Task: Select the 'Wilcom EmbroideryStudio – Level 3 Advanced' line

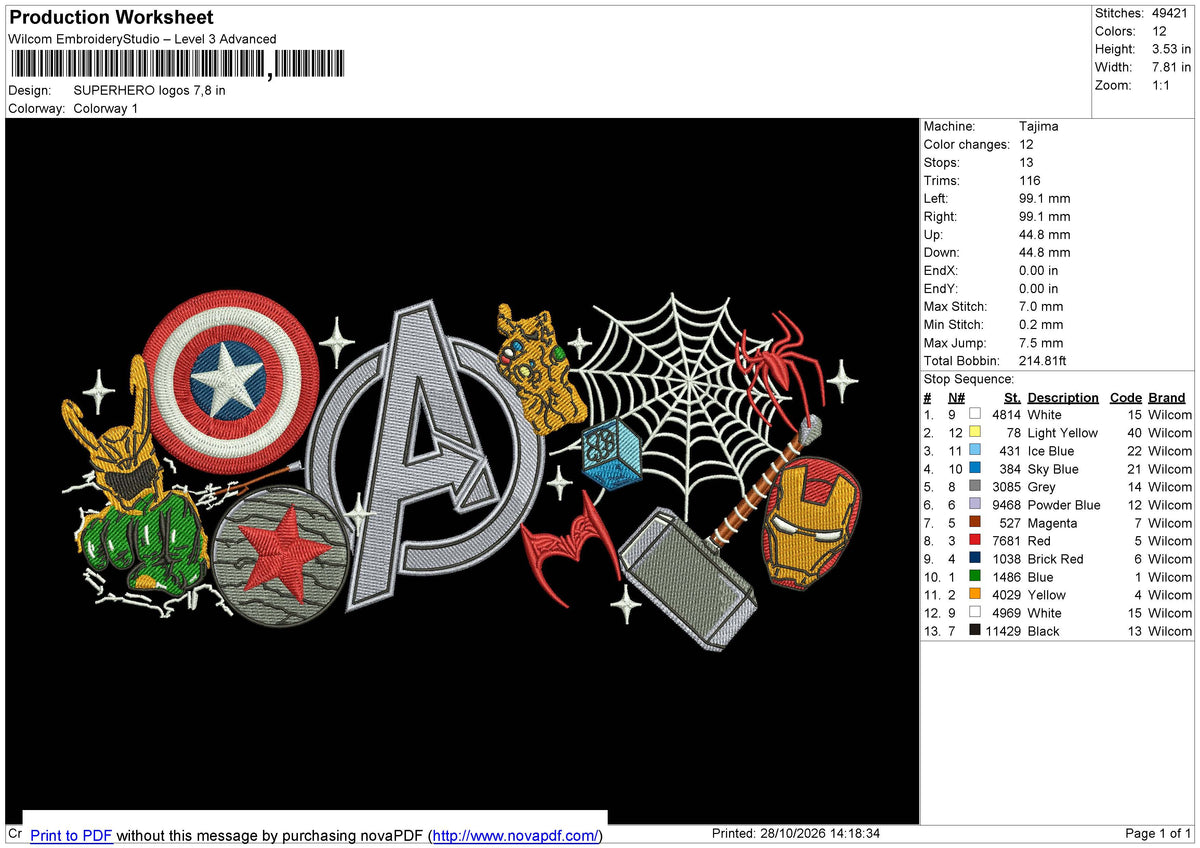Action: click(x=142, y=39)
